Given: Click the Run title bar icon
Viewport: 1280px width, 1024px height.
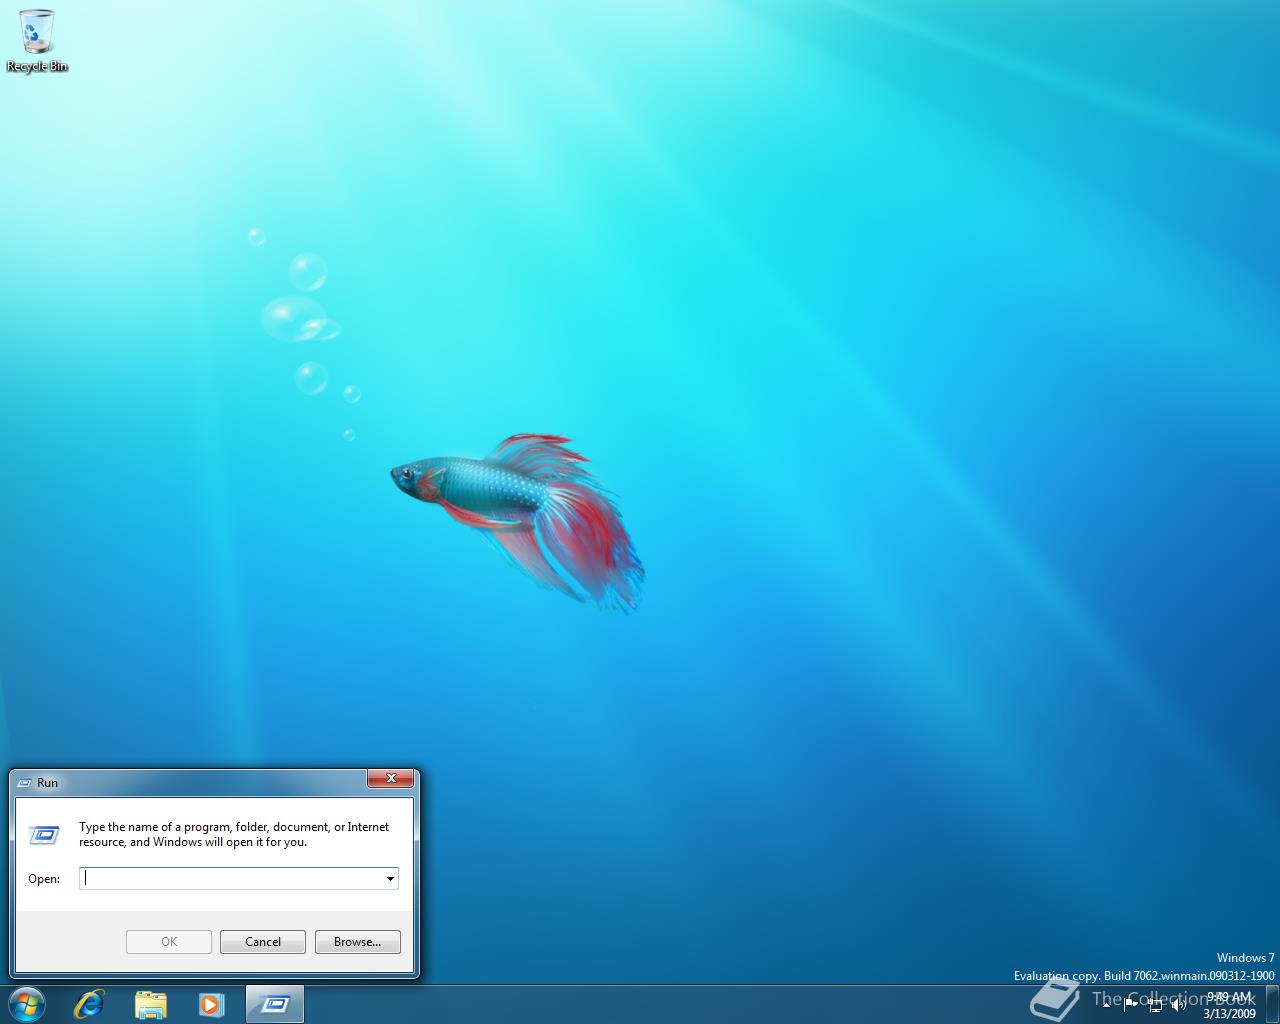Looking at the screenshot, I should (24, 783).
